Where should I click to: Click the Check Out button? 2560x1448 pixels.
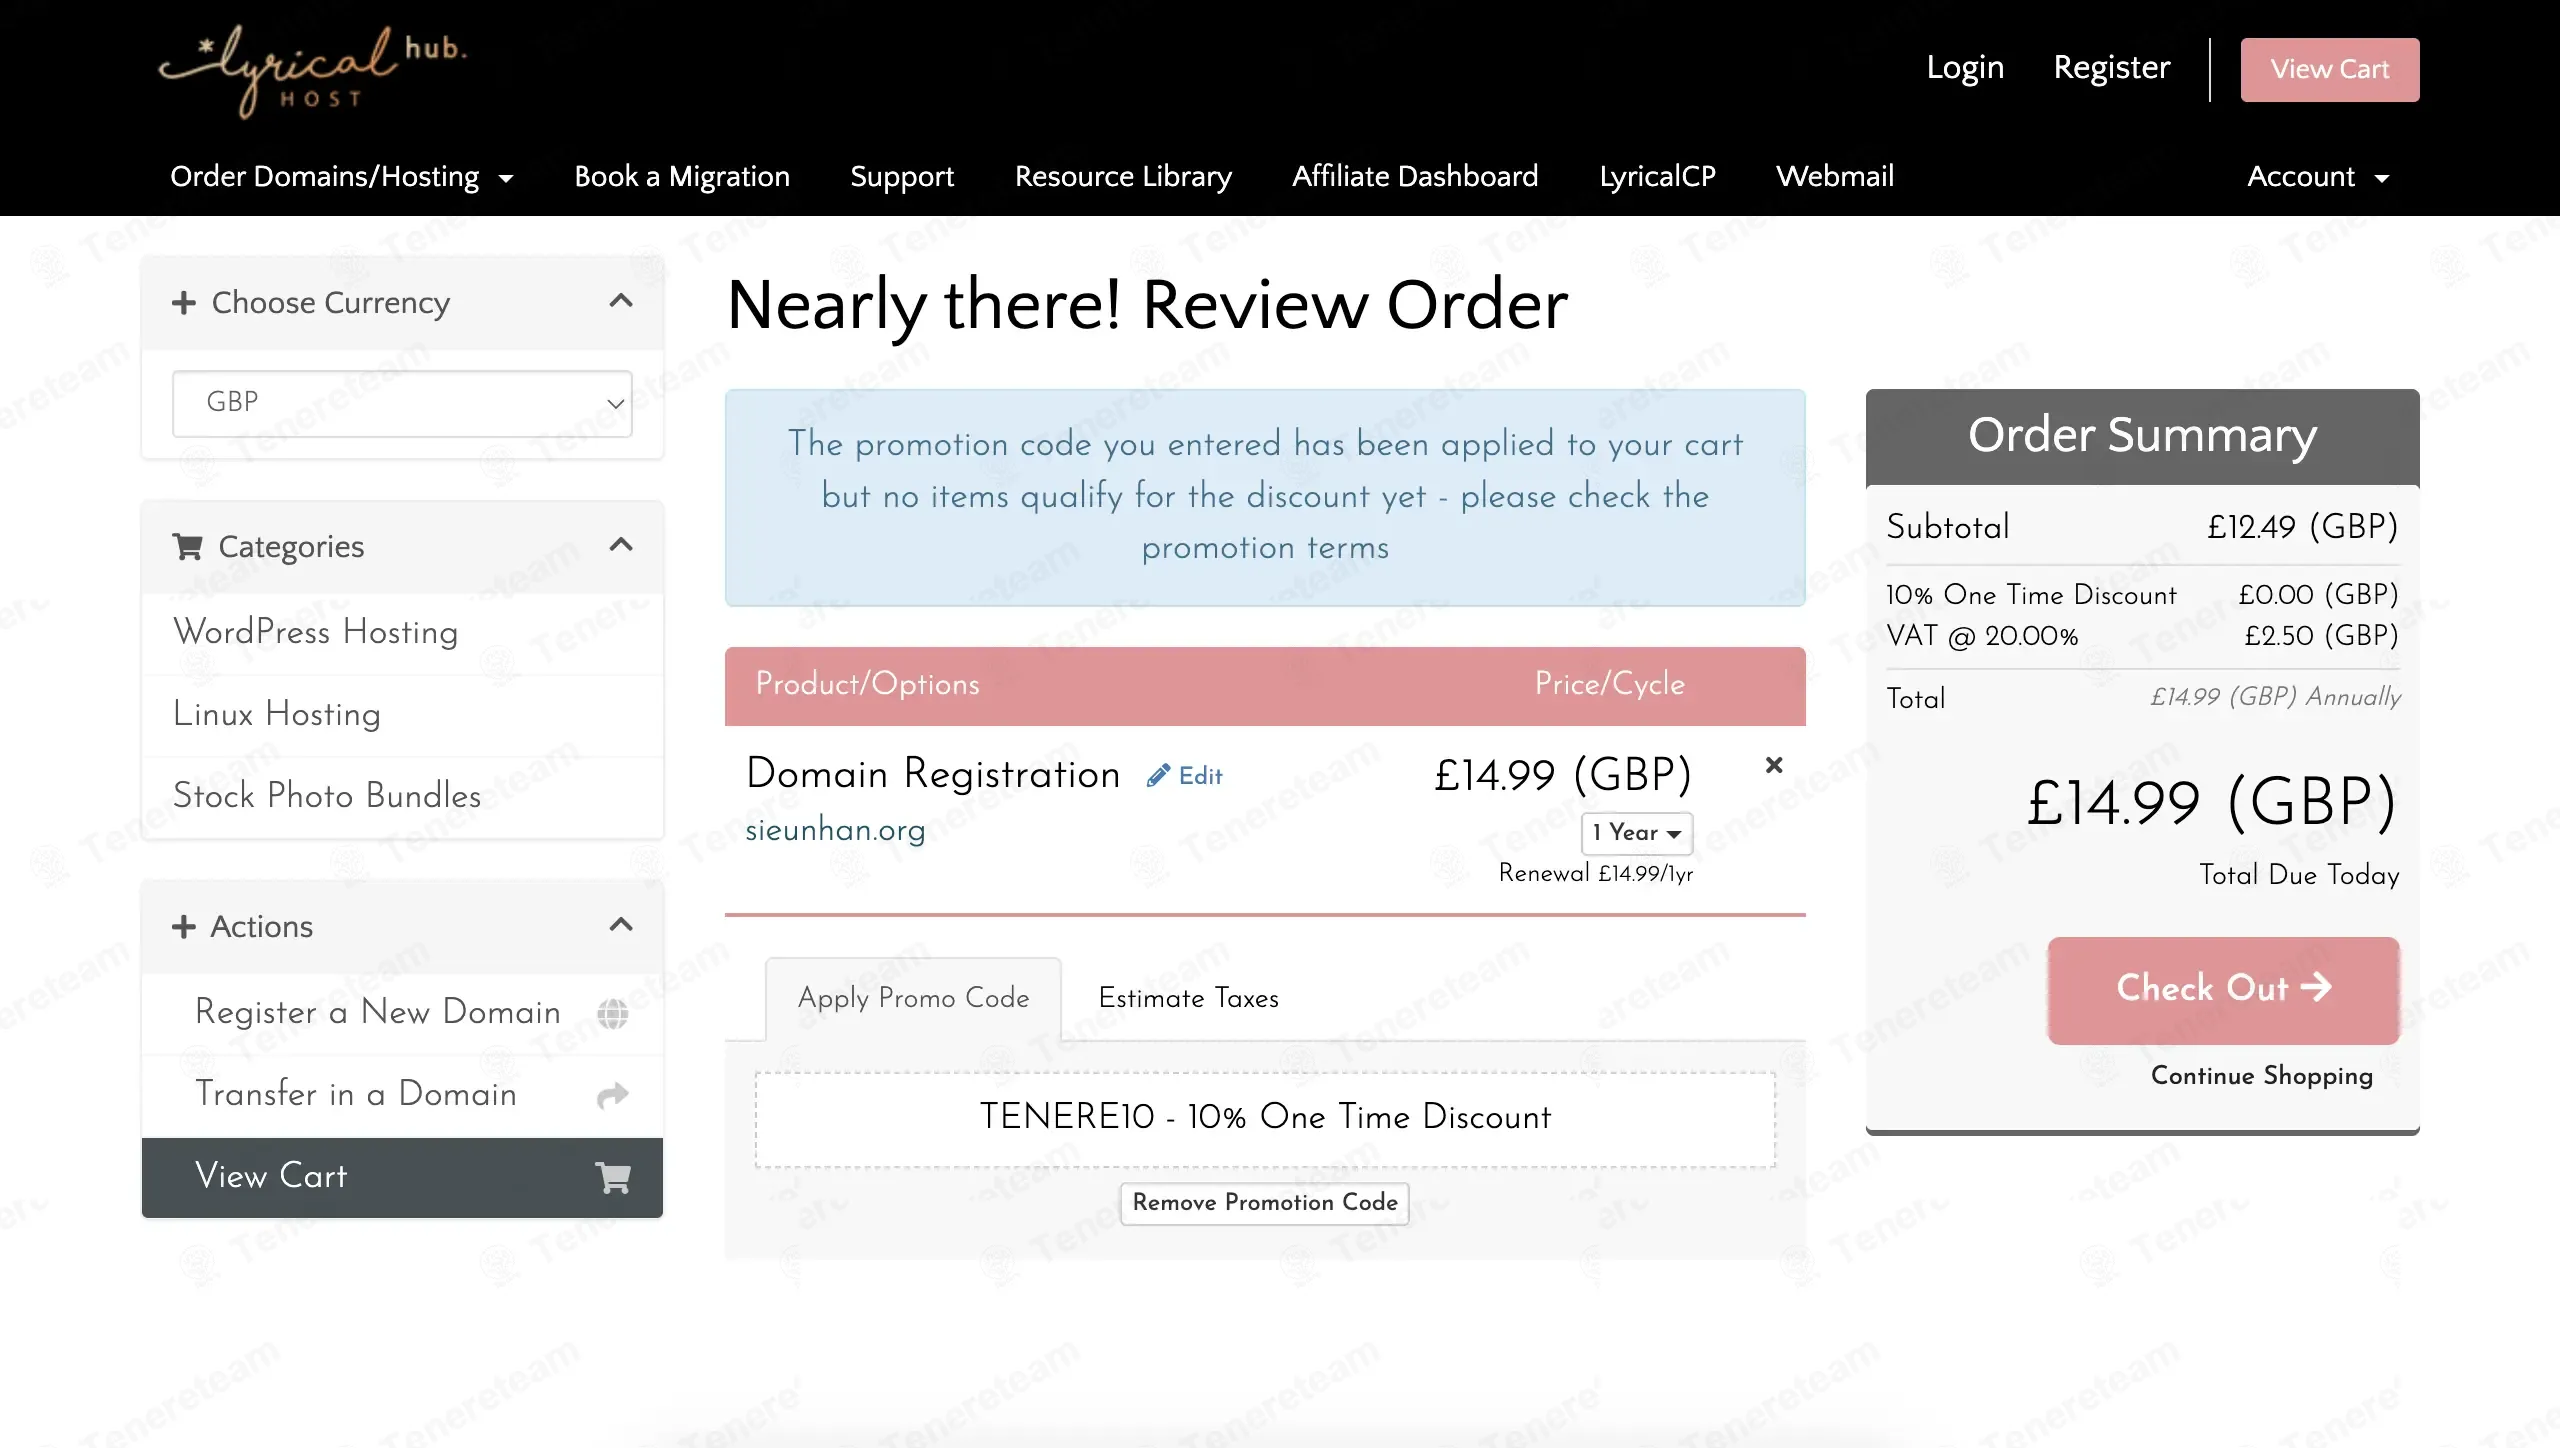[2223, 989]
